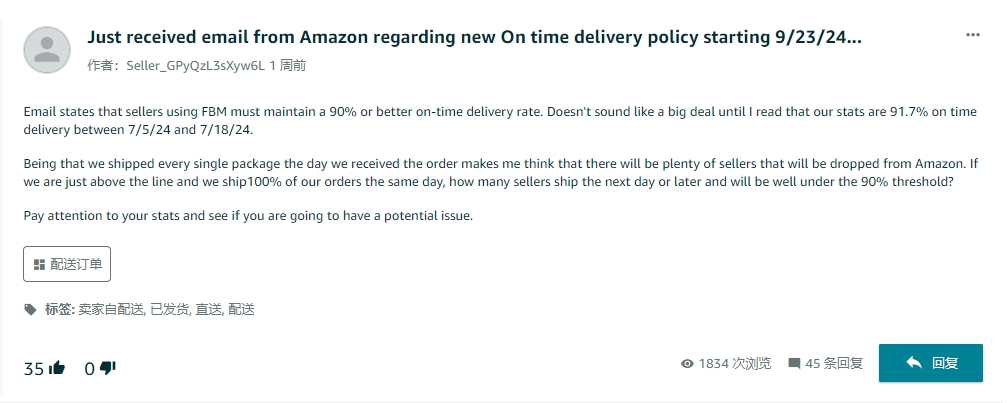The image size is (1007, 403).
Task: Select the 卖家自配送 tag
Action: [110, 310]
